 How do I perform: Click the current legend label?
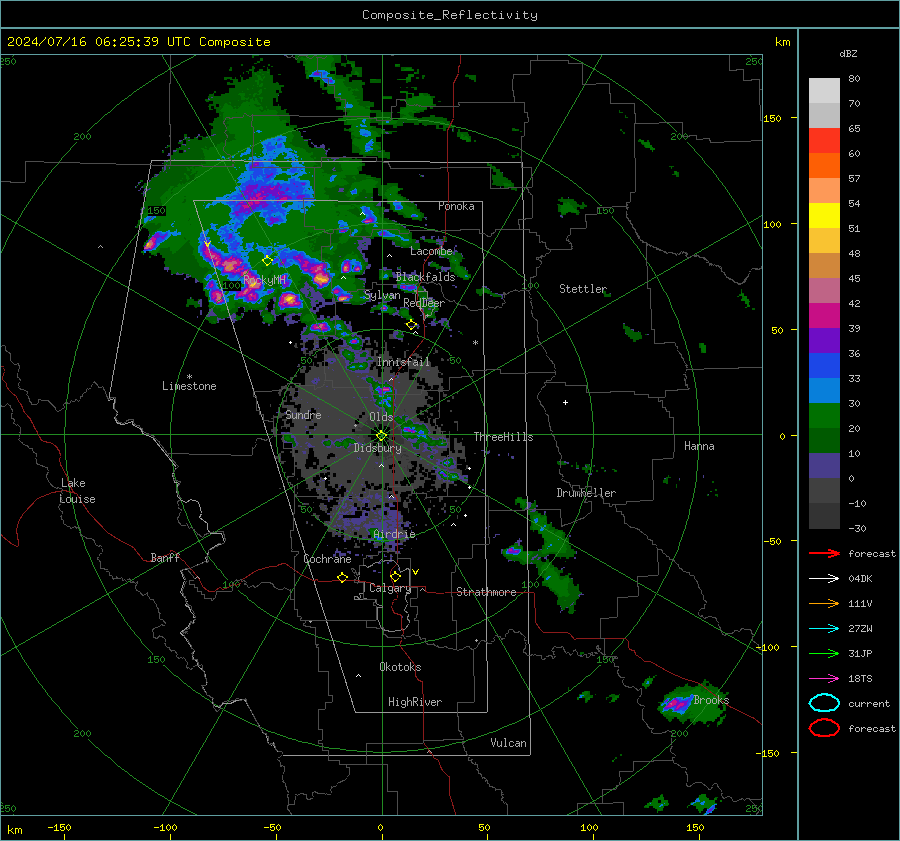[x=869, y=703]
